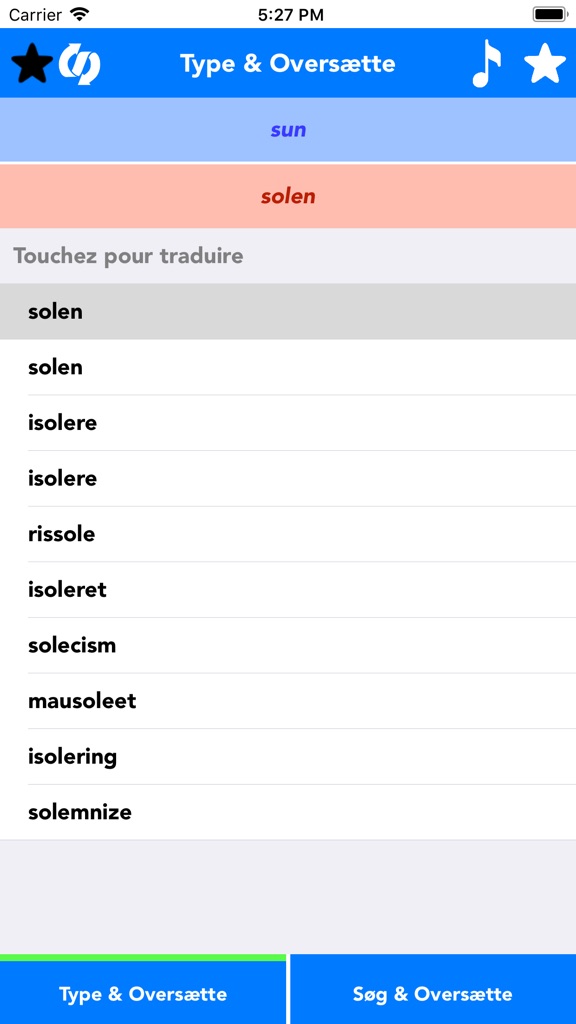The width and height of the screenshot is (576, 1024).
Task: Select 'isolering' from the suggestions
Action: 288,757
